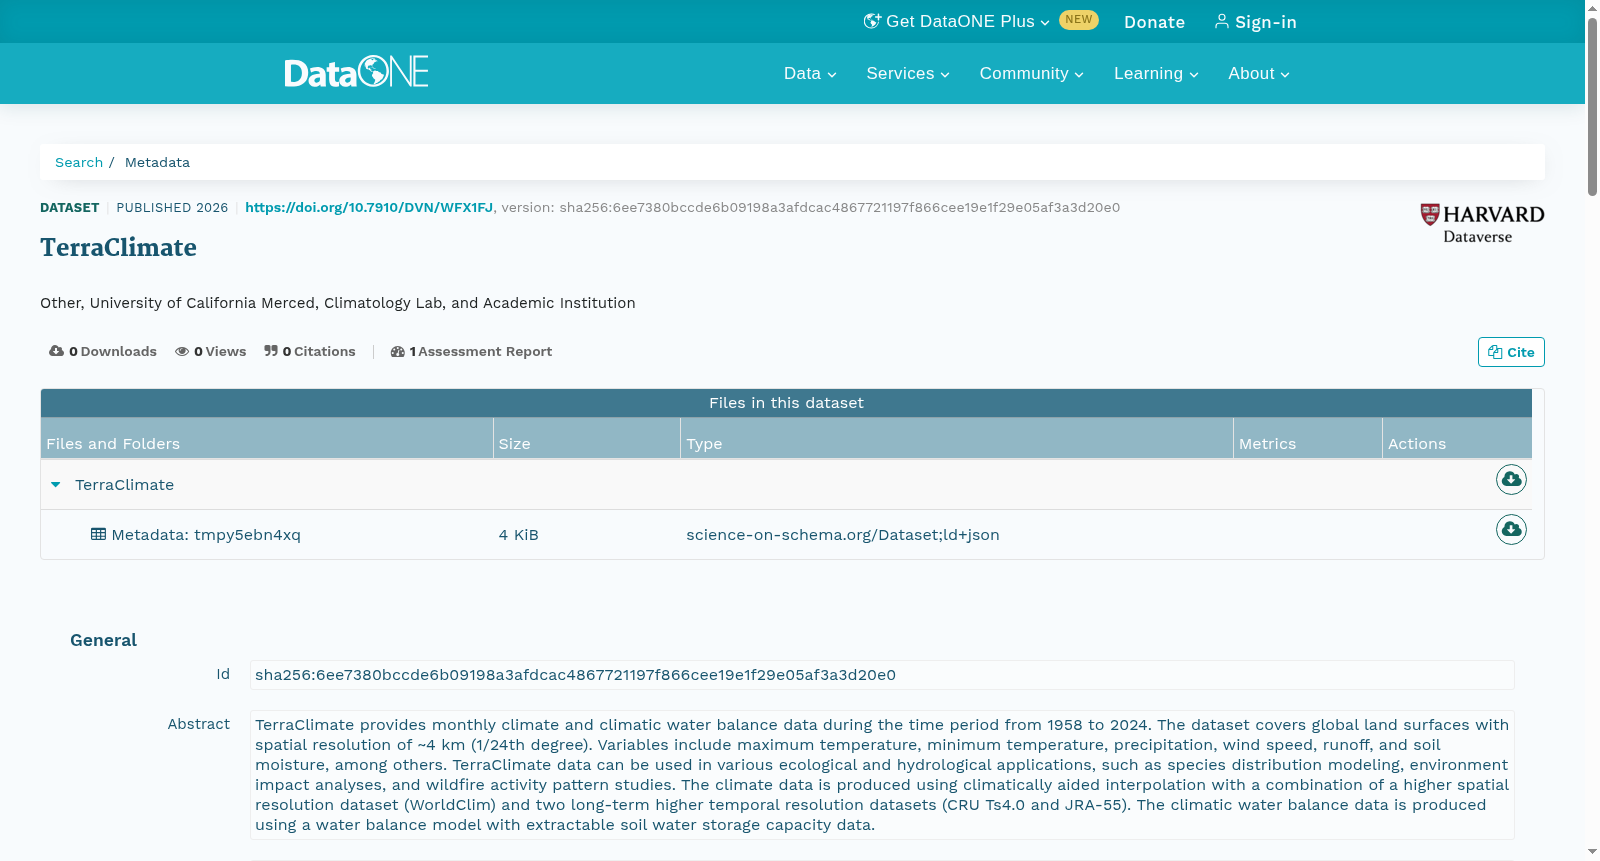The height and width of the screenshot is (861, 1600).
Task: Open the Learning dropdown
Action: tap(1156, 74)
